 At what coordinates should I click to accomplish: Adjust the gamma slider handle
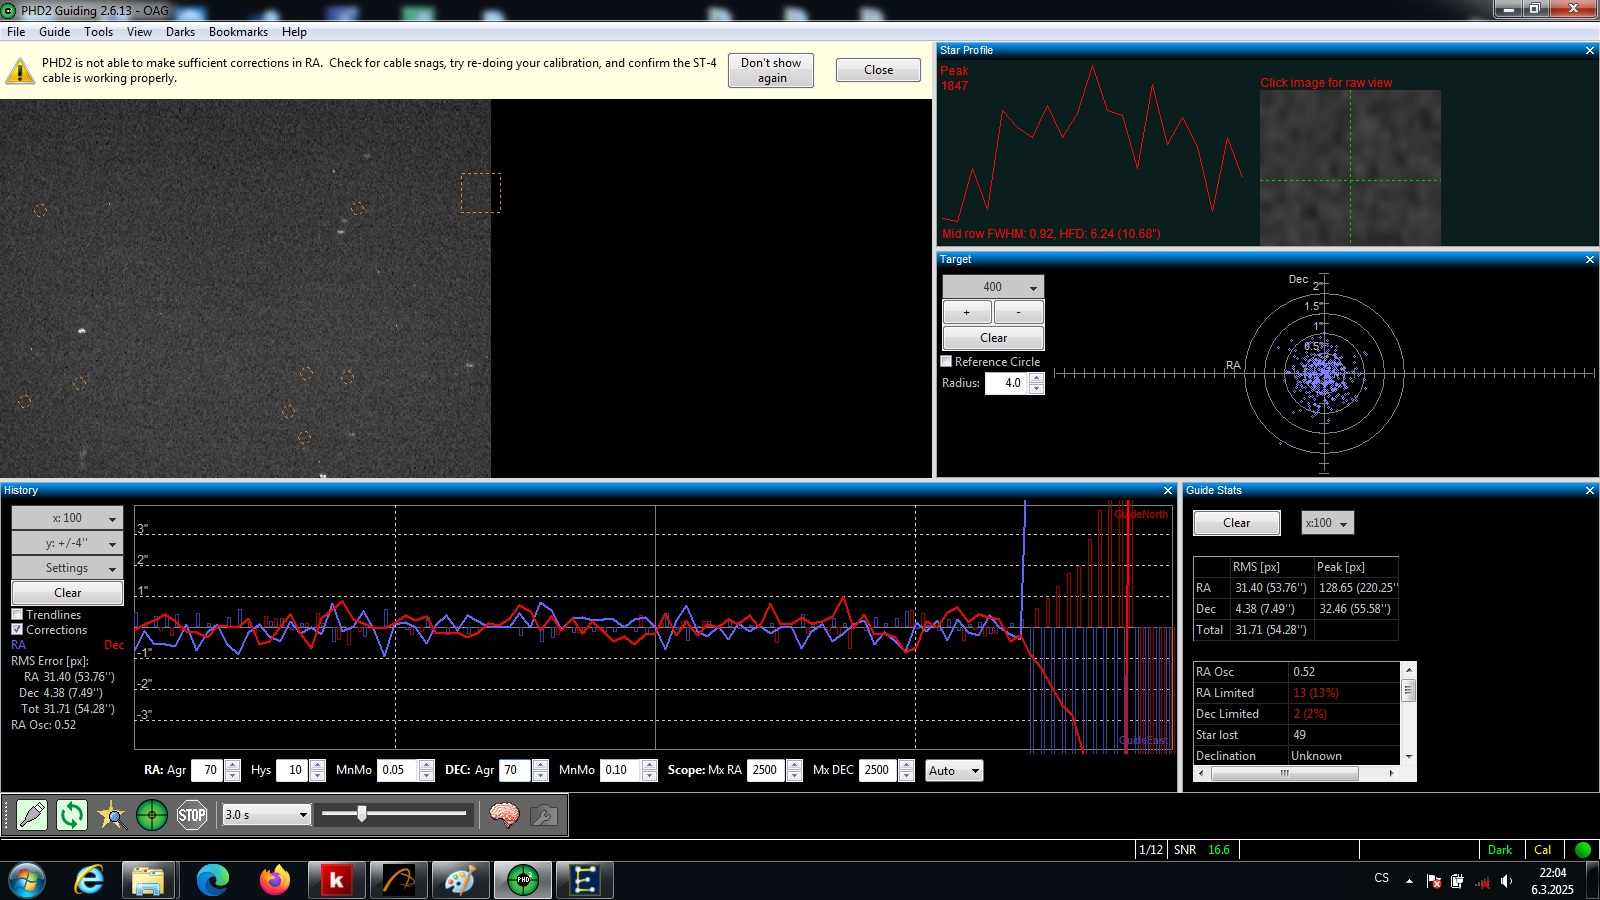click(x=362, y=814)
